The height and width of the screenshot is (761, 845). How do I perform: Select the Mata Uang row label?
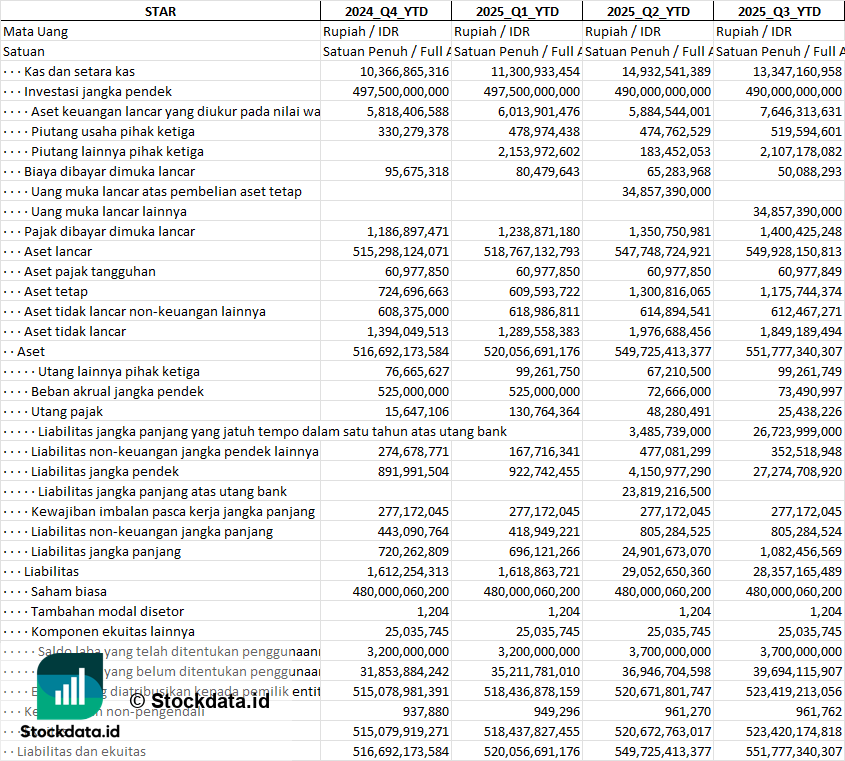coord(36,31)
